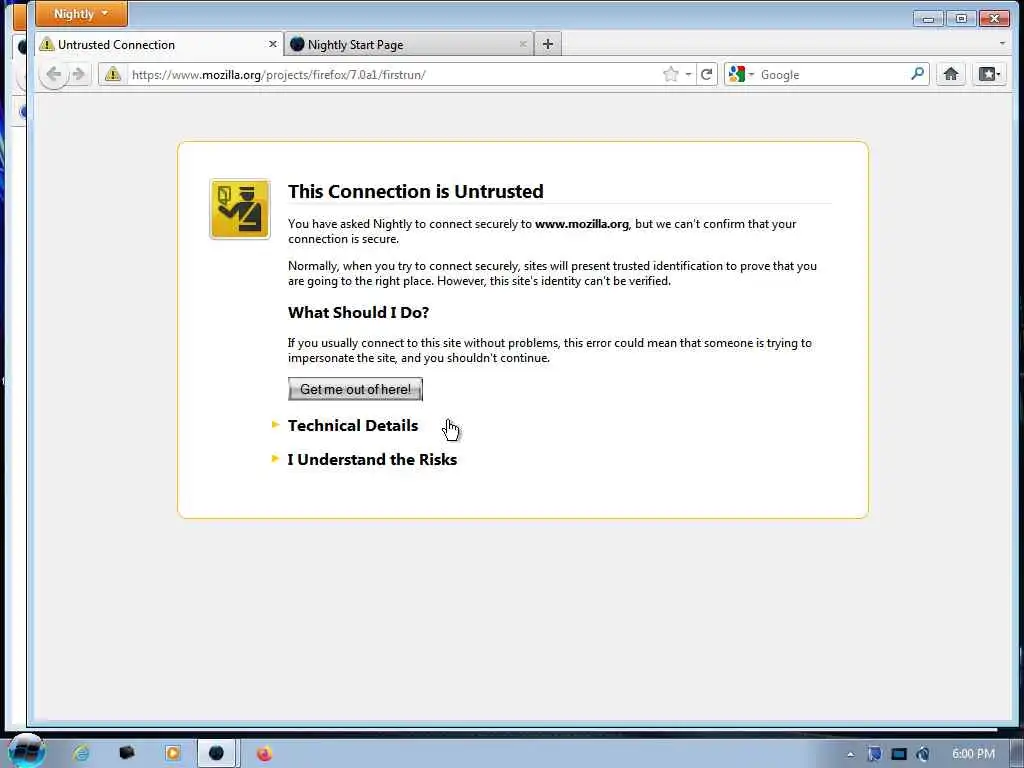
Task: Show hidden system tray icons
Action: 850,754
